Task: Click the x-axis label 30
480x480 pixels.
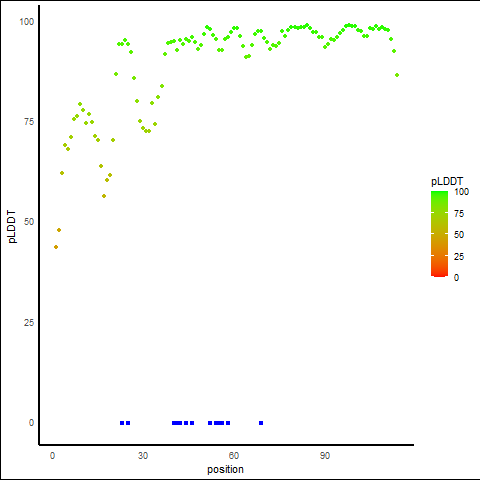Action: pos(143,456)
